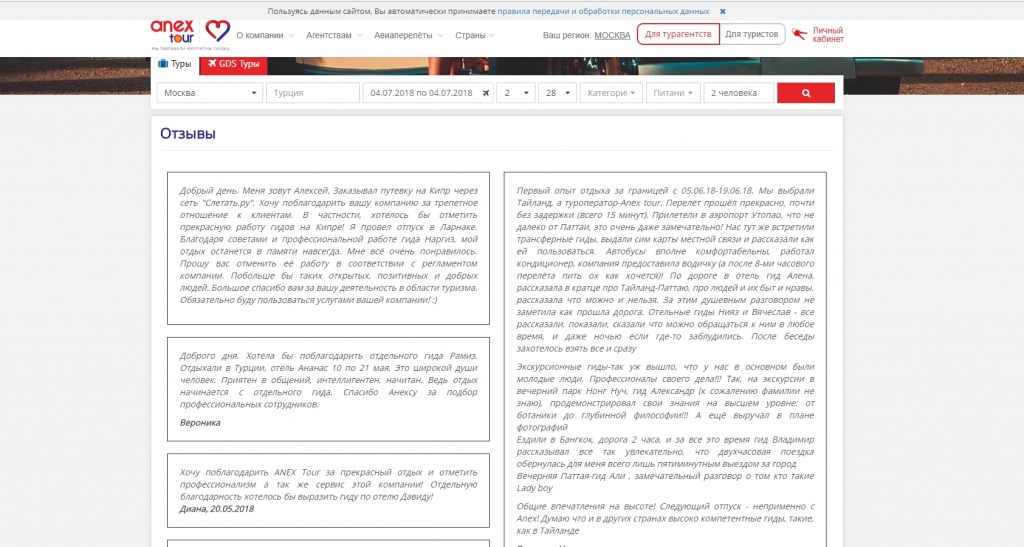The width and height of the screenshot is (1024, 547).
Task: Open the Питание dropdown
Action: [x=673, y=93]
